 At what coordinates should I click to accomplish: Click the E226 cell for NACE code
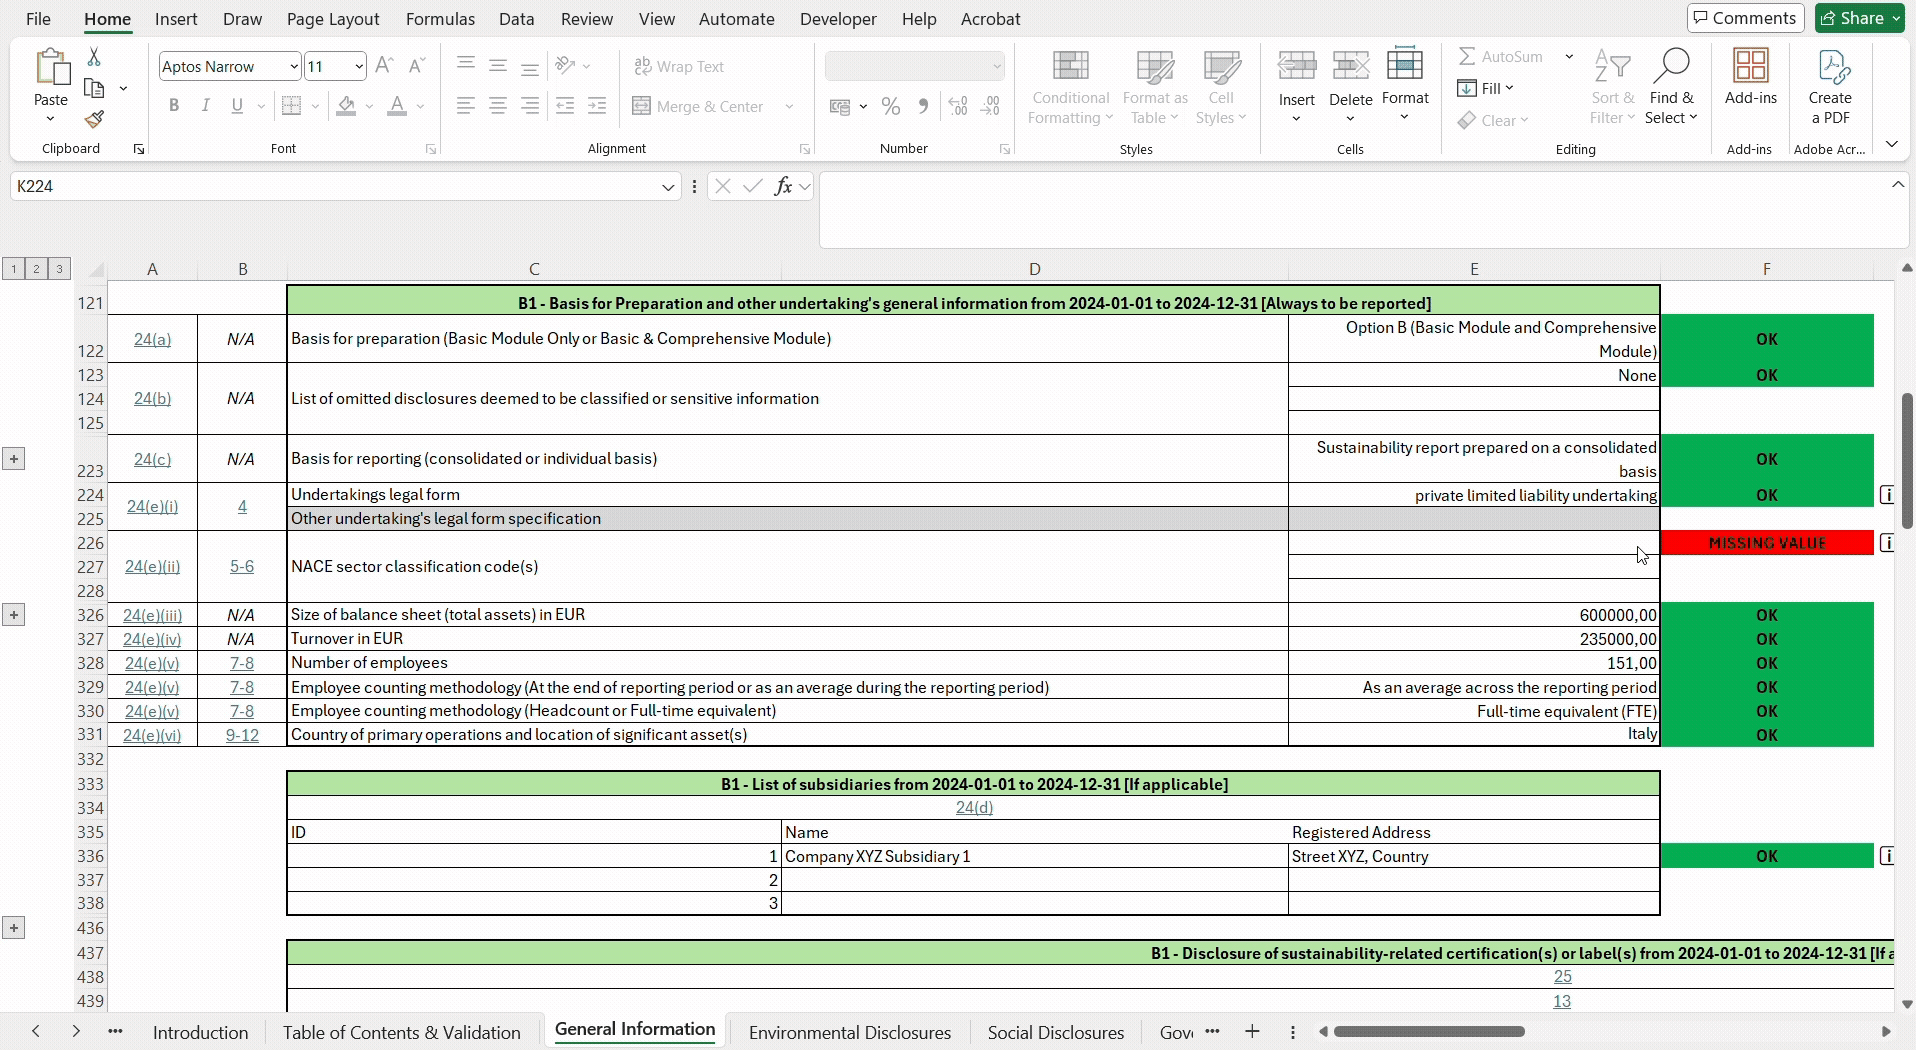coord(1474,543)
